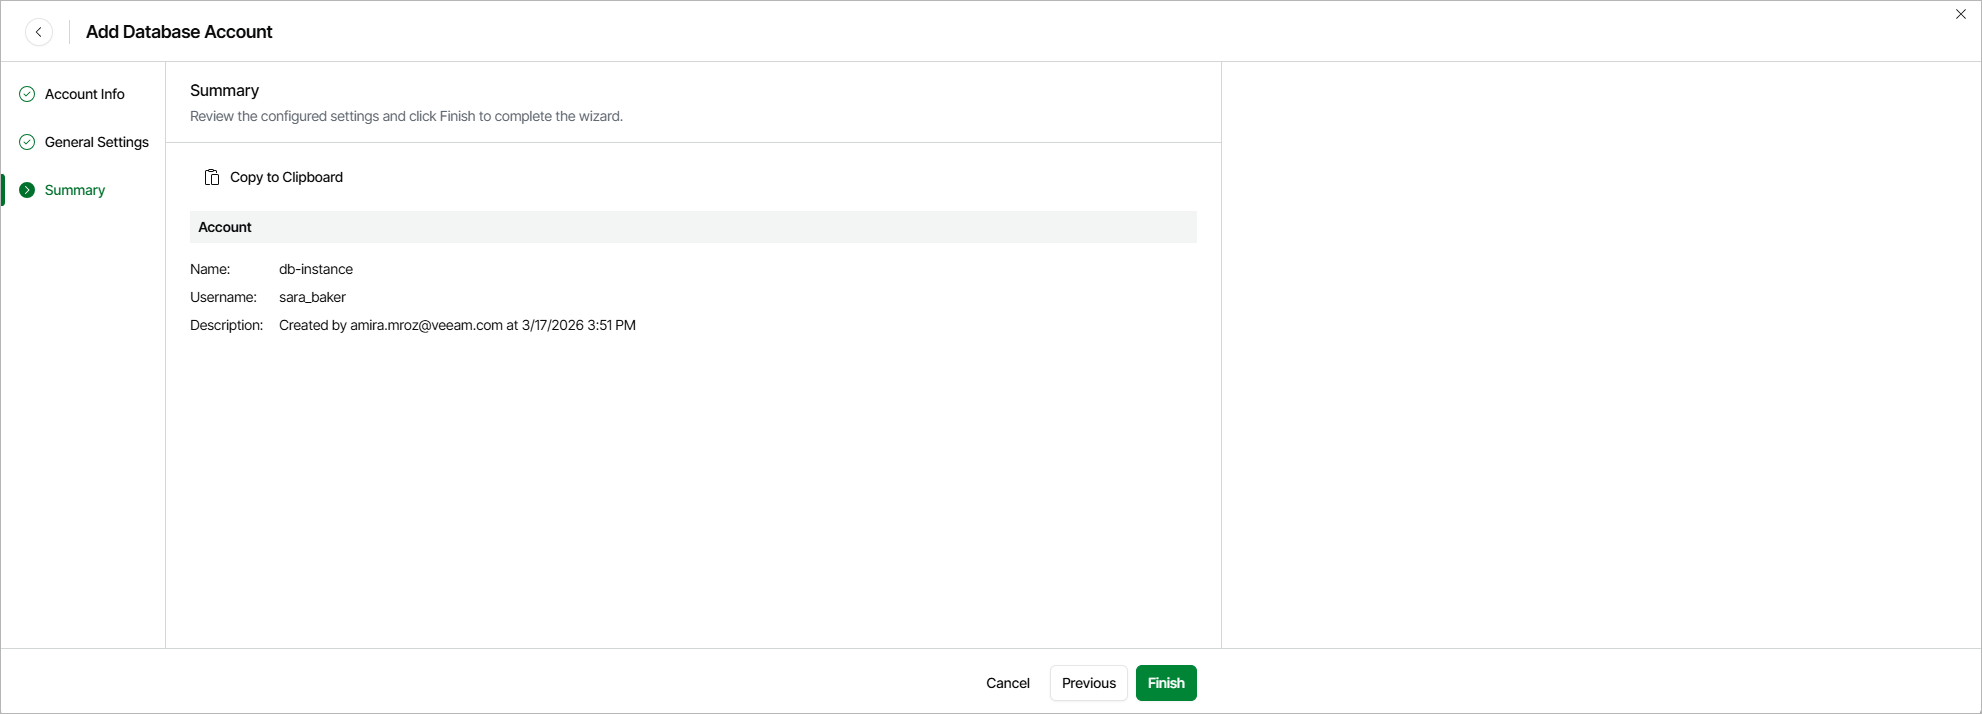This screenshot has height=714, width=1982.
Task: Click the General Settings checkmark icon
Action: pyautogui.click(x=27, y=142)
